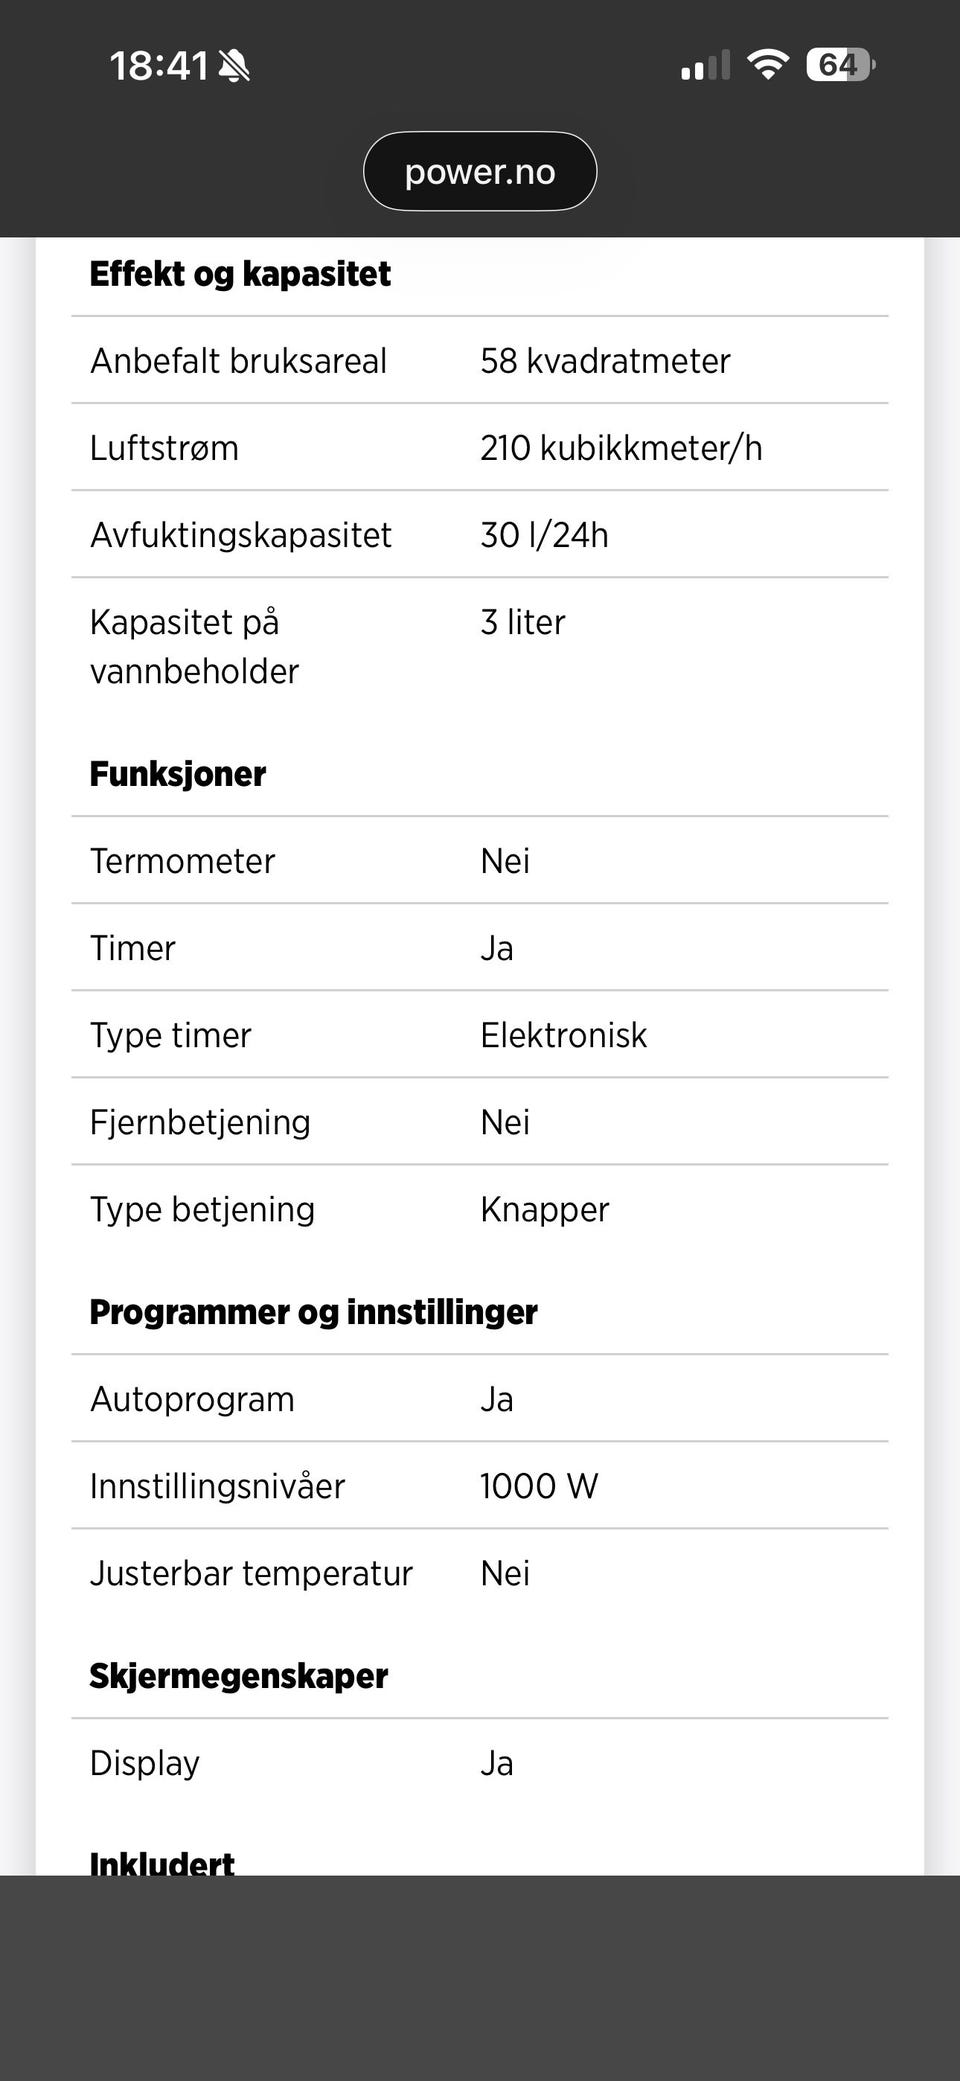Tap the cellular signal bars icon

pyautogui.click(x=706, y=65)
